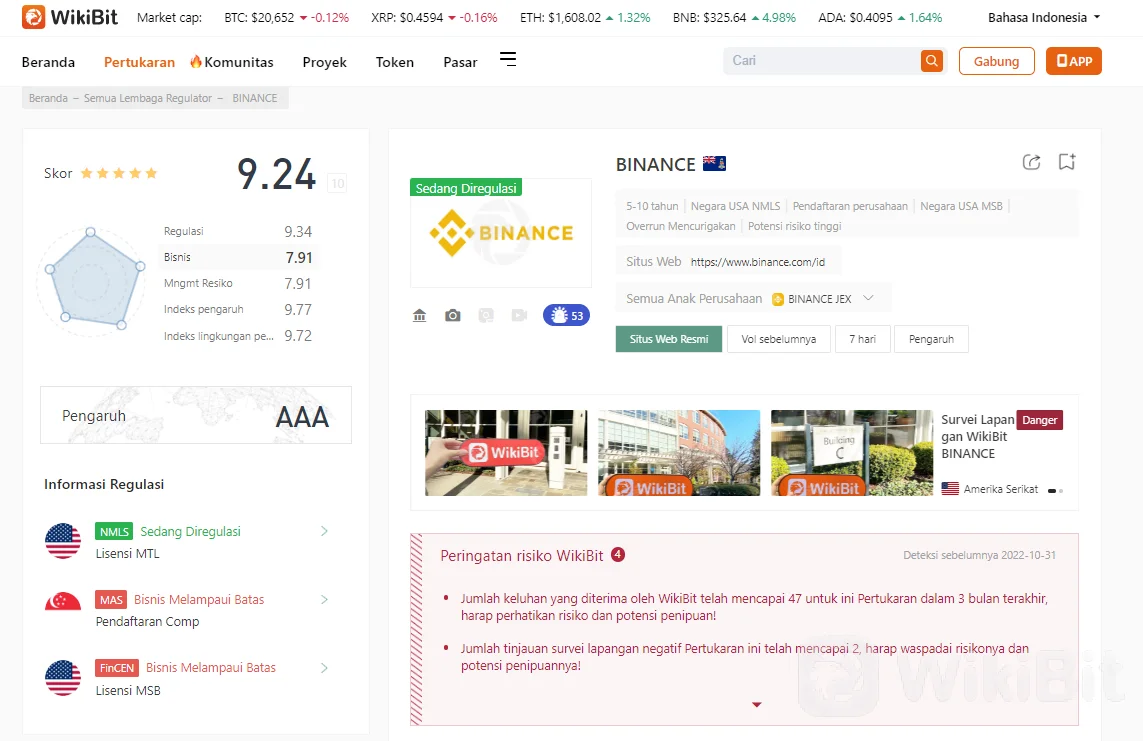Click the Overrun Mencurigakan tag
Image resolution: width=1143 pixels, height=741 pixels.
(681, 226)
